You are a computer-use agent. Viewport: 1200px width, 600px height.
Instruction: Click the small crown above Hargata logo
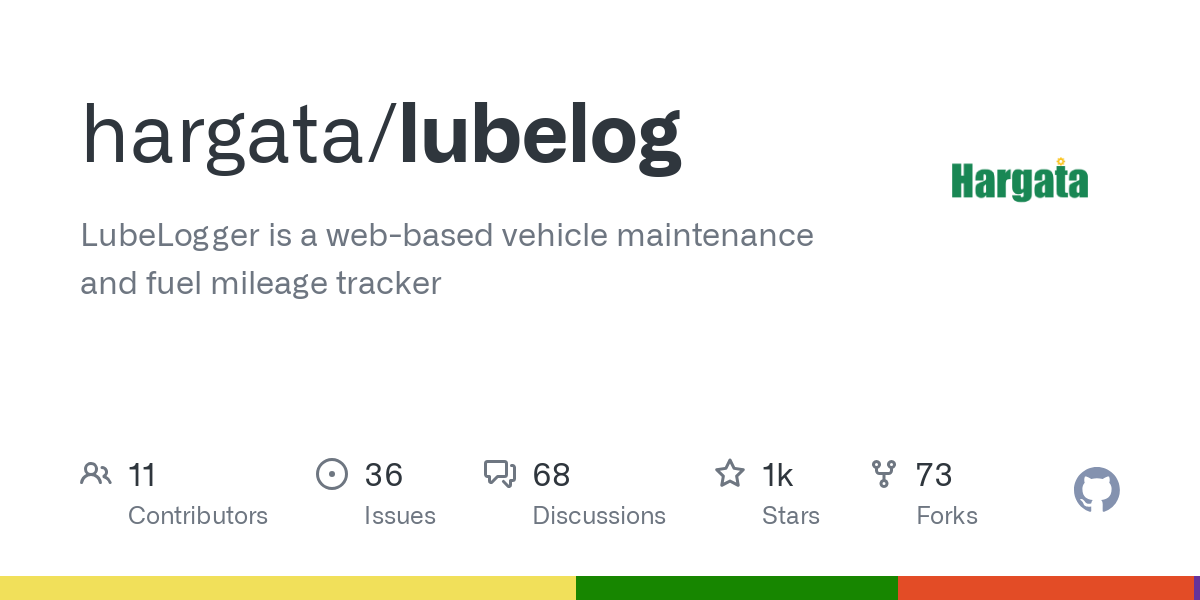click(1061, 160)
